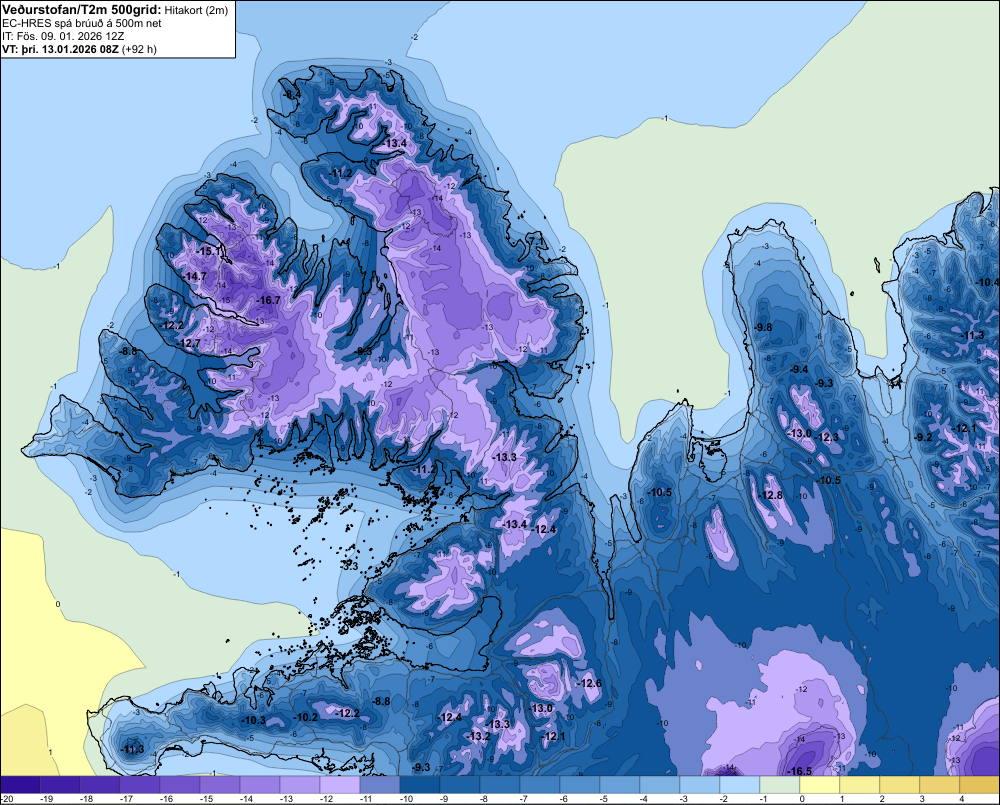Click the valid time 'VT: þri. 13.01.2026 08Z'
Viewport: 1000px width, 805px height.
click(60, 49)
